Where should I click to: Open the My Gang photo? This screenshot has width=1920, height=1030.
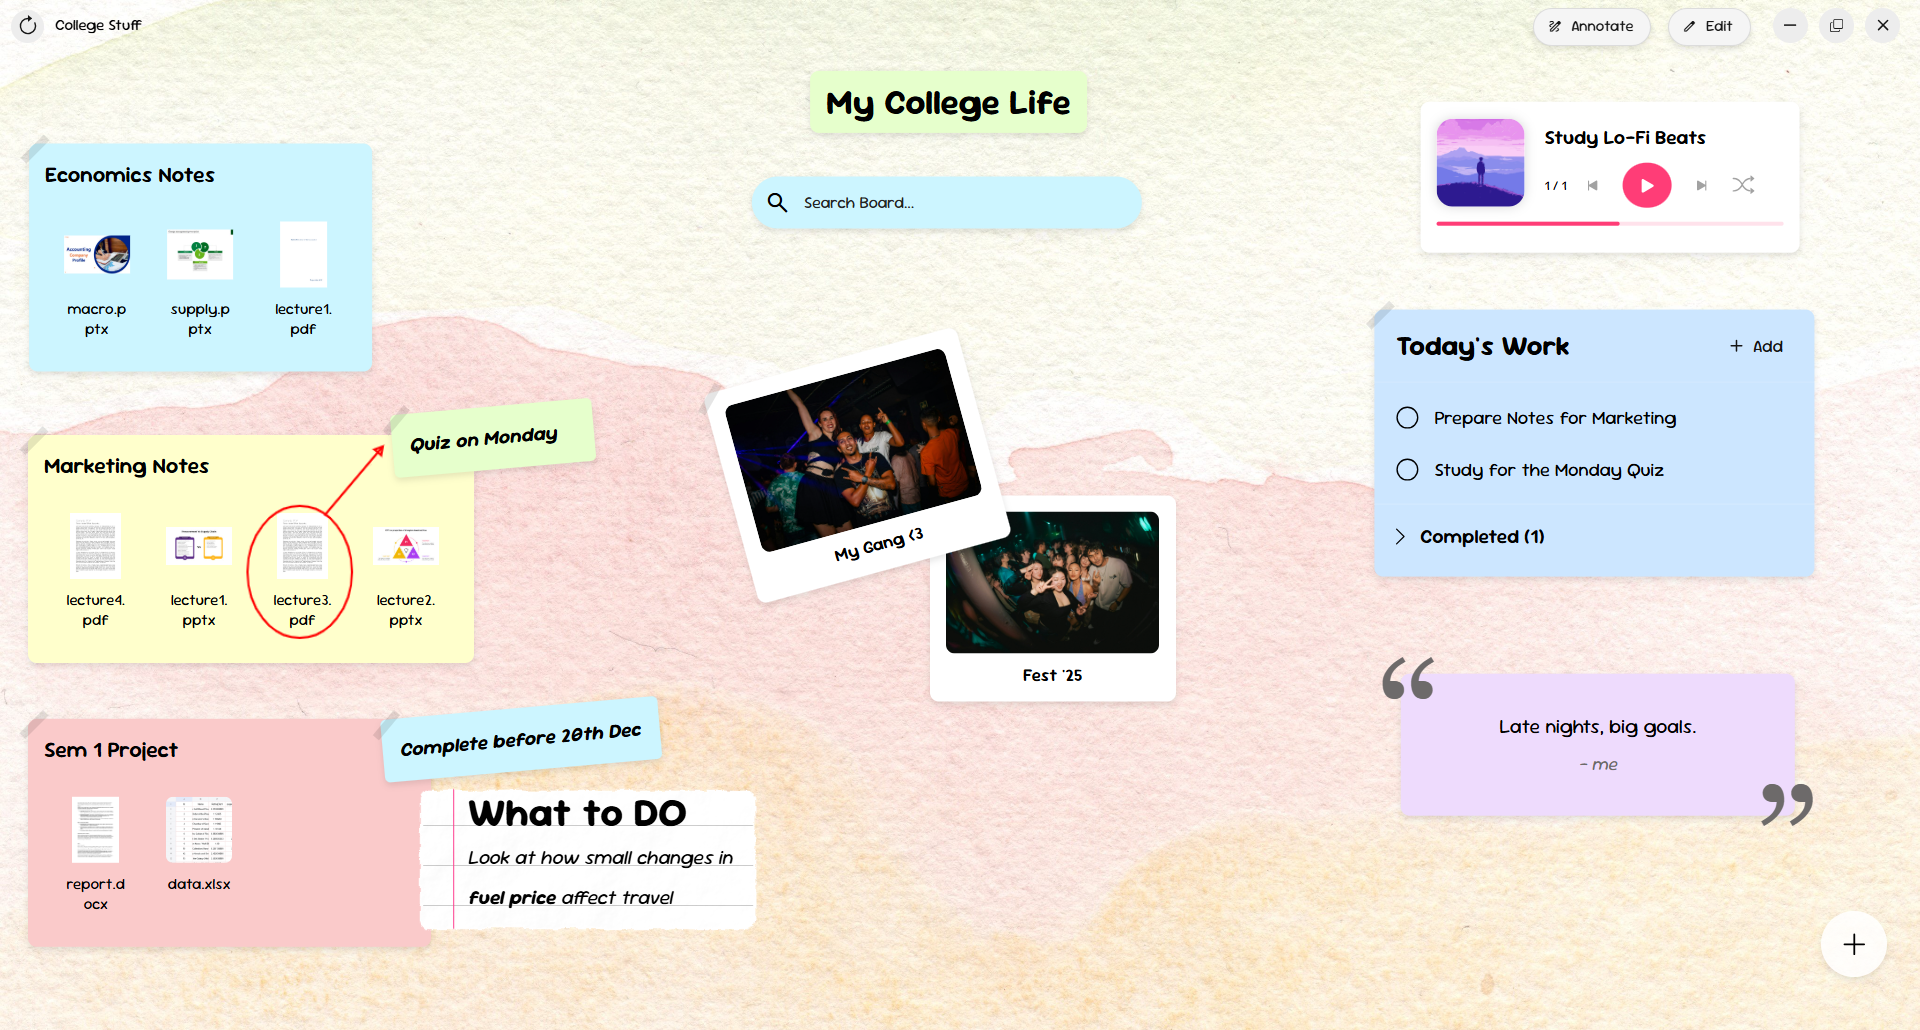point(853,450)
